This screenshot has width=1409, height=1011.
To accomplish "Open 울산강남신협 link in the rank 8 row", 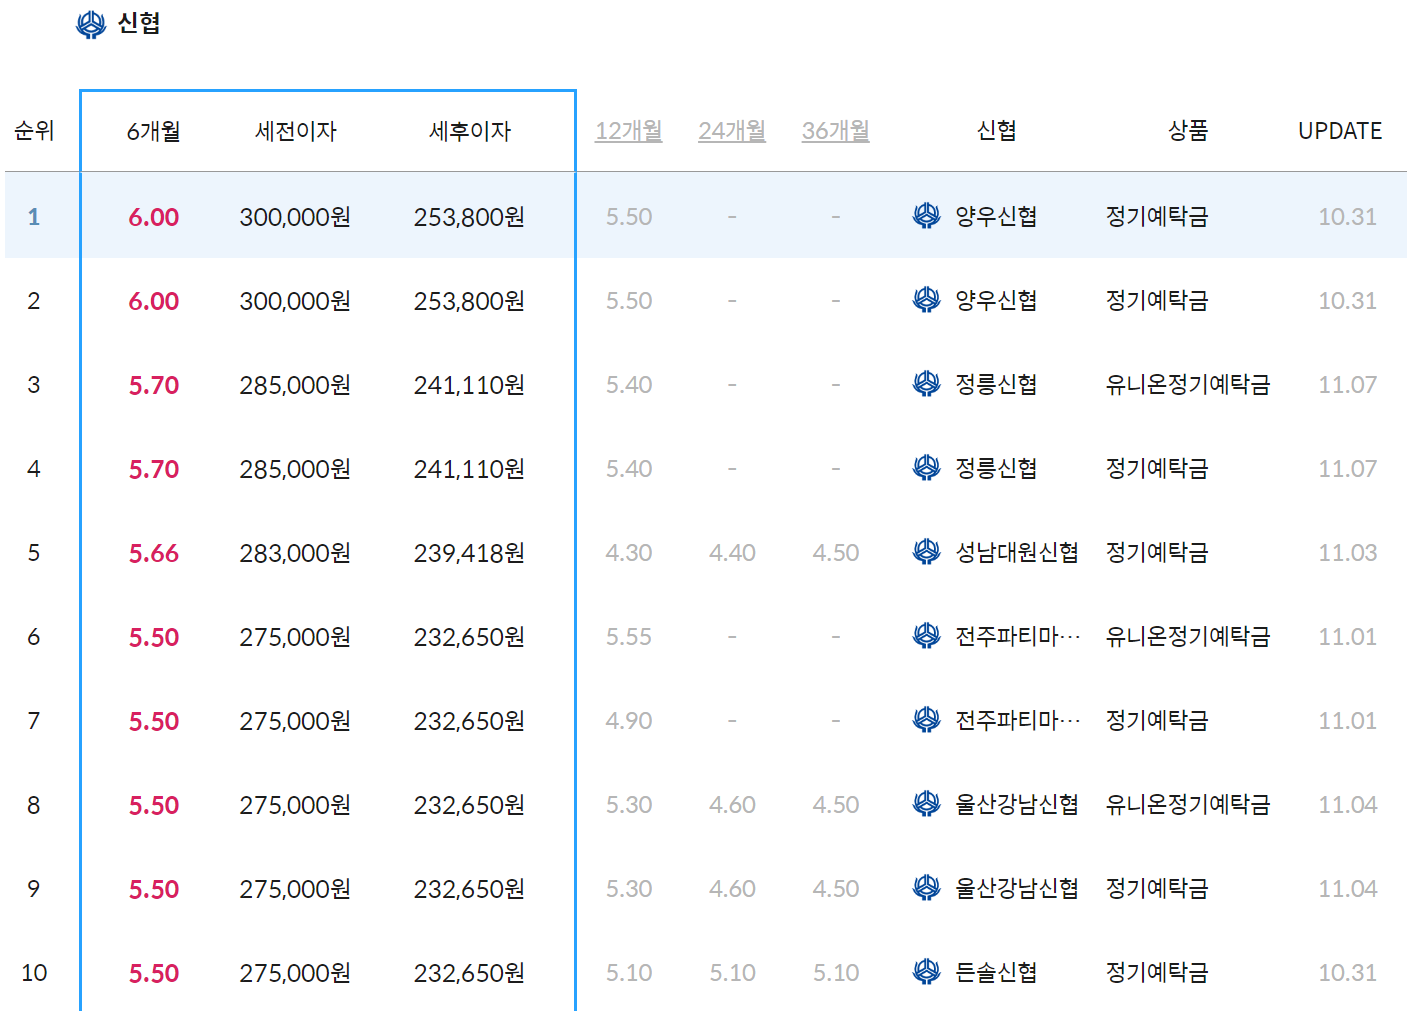I will coord(1017,804).
